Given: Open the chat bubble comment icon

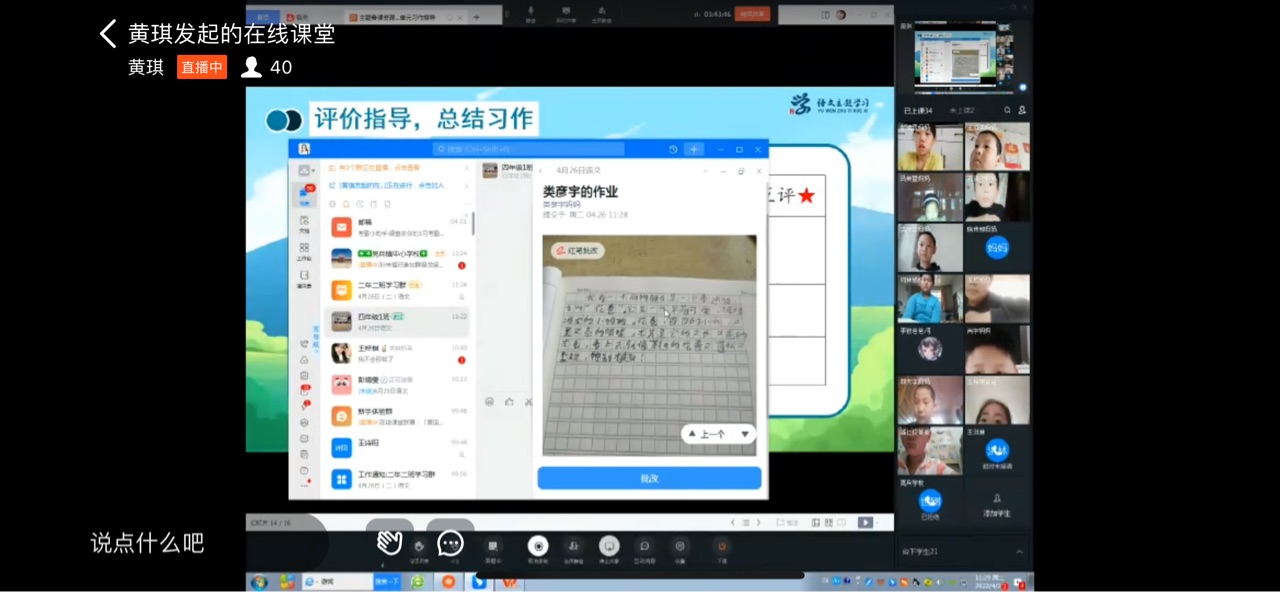Looking at the screenshot, I should pos(451,543).
